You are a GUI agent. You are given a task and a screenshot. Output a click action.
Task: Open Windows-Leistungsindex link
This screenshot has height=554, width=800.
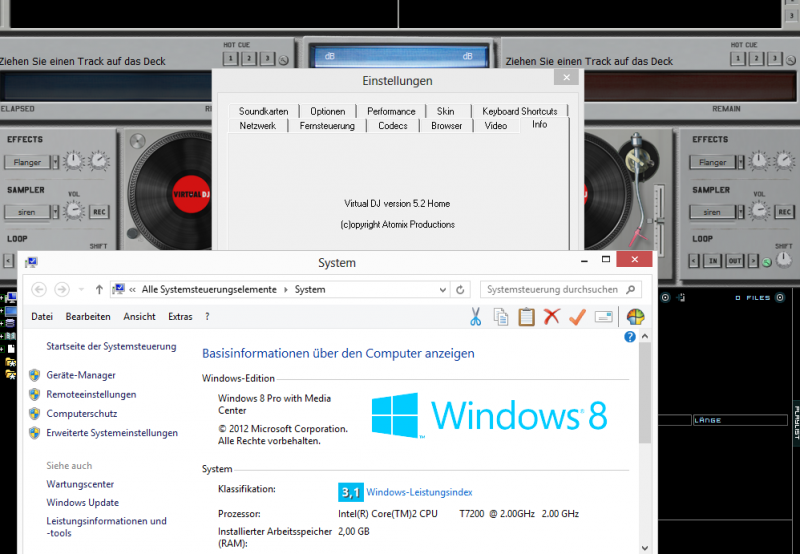tap(419, 492)
